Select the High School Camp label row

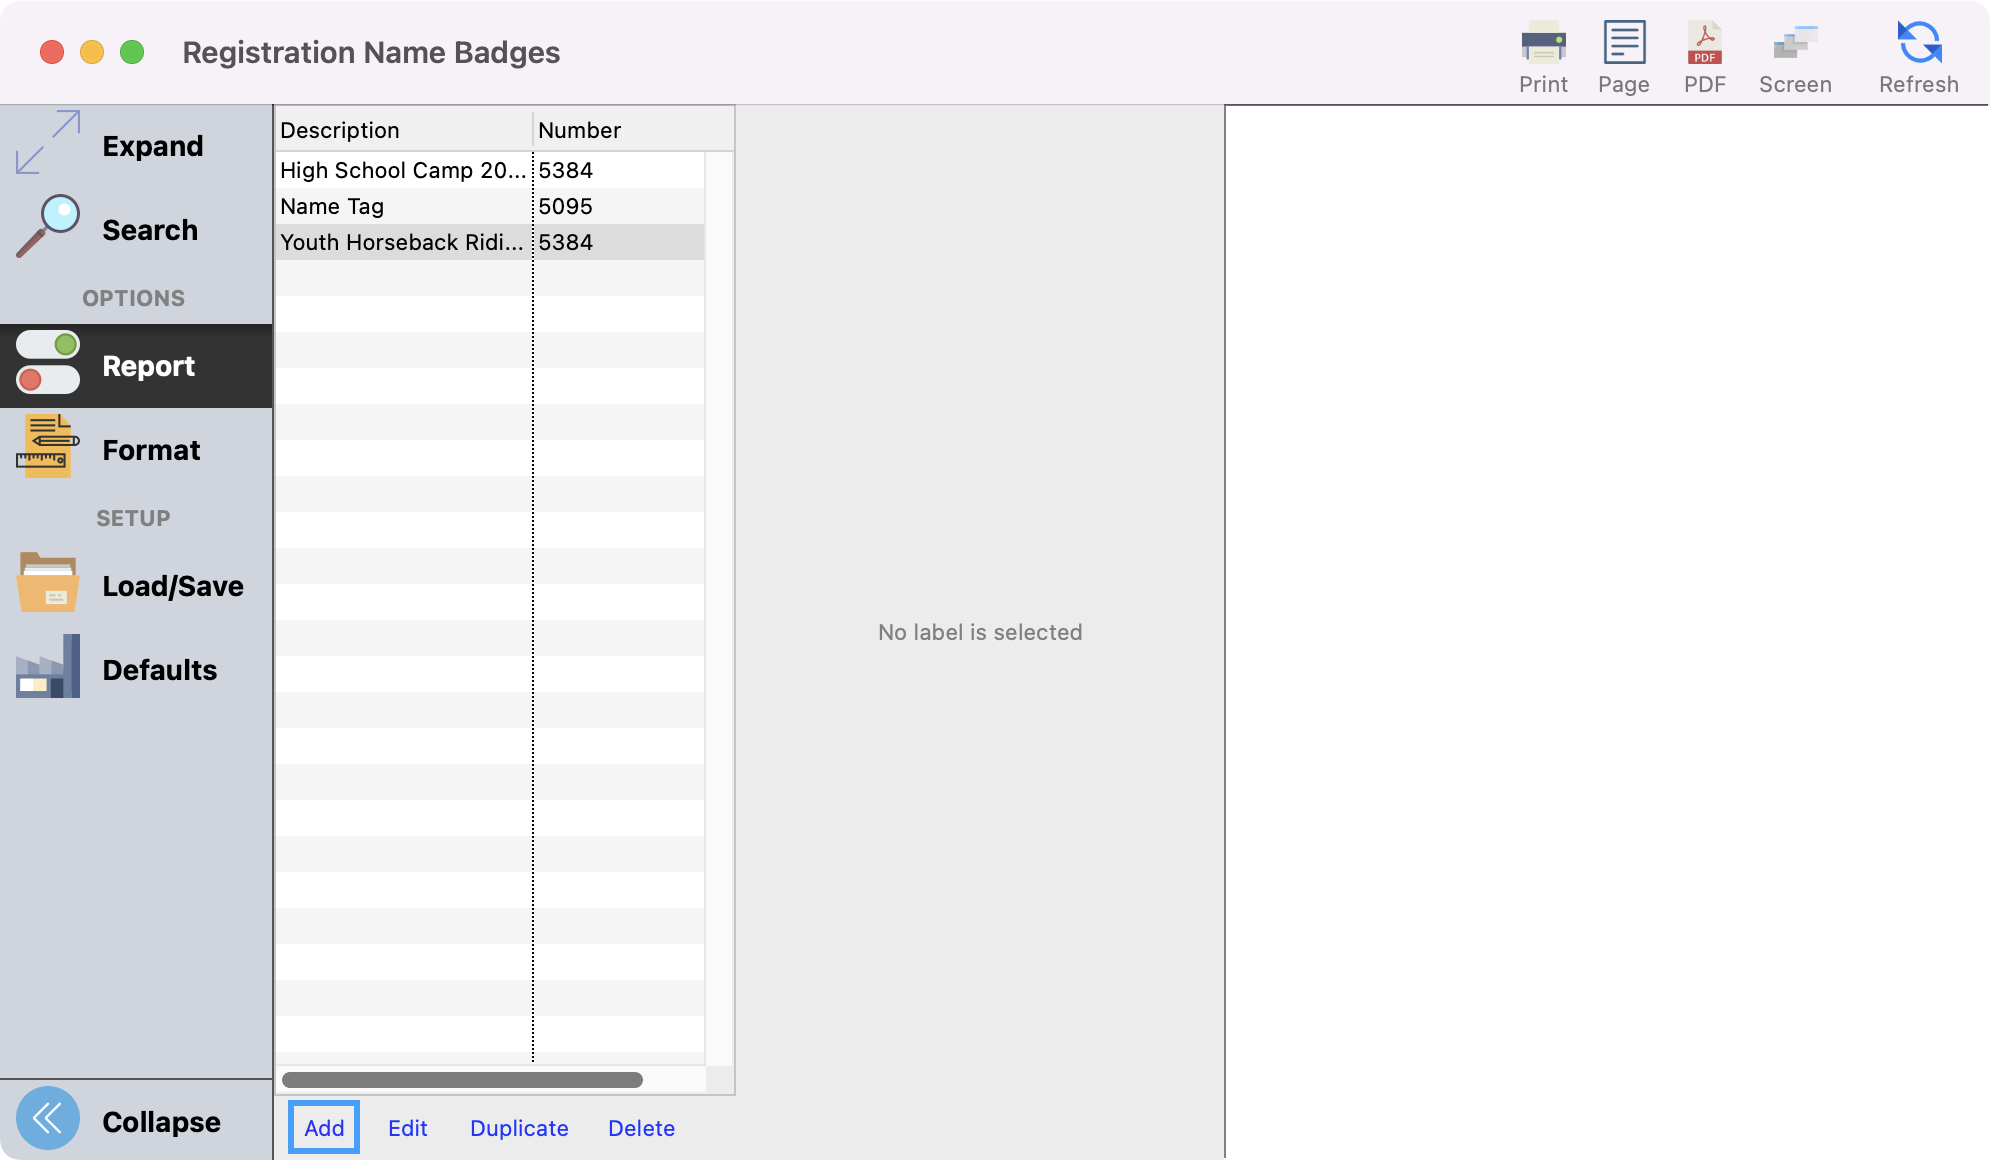click(402, 170)
